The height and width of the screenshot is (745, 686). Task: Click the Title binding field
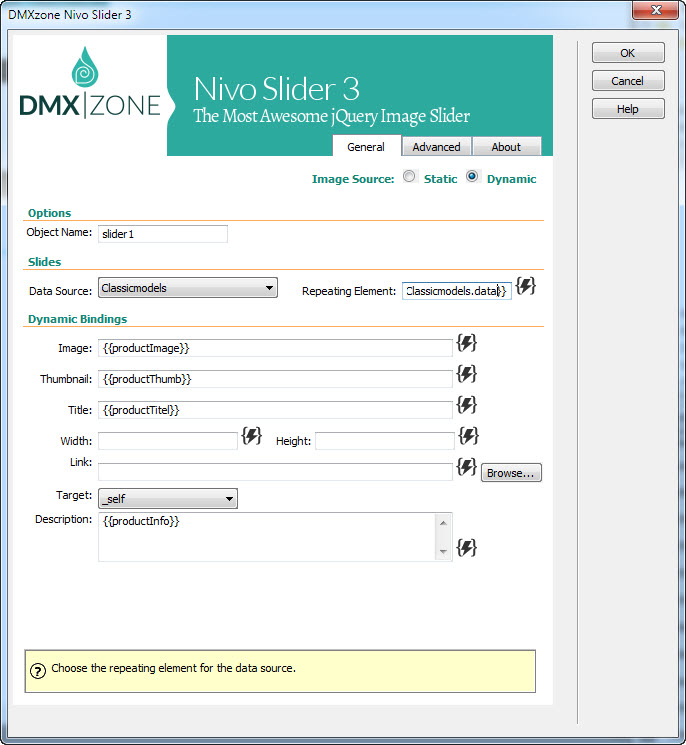point(275,410)
